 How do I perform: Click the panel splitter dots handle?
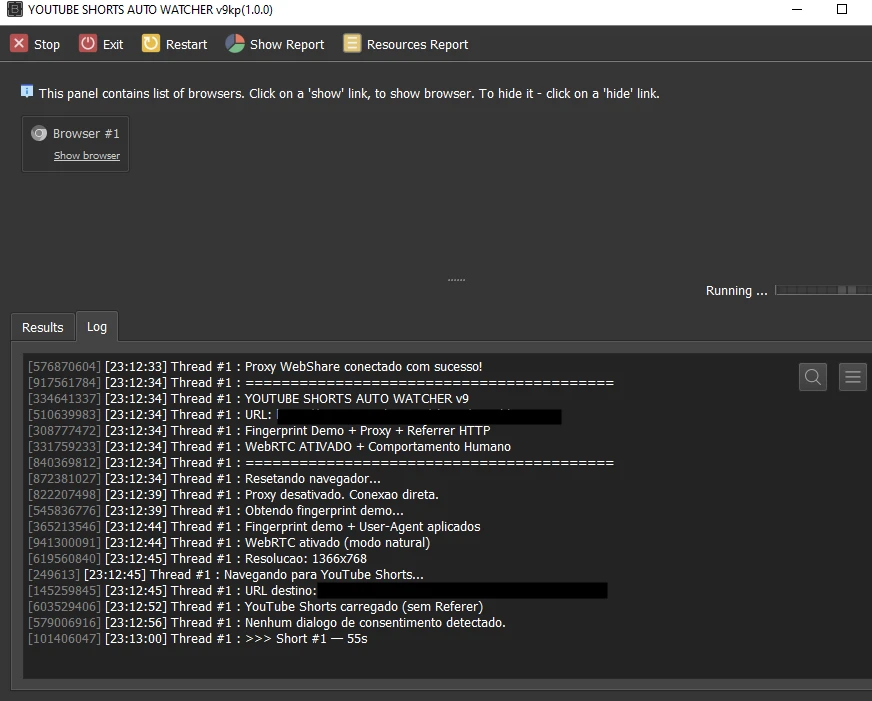point(457,280)
